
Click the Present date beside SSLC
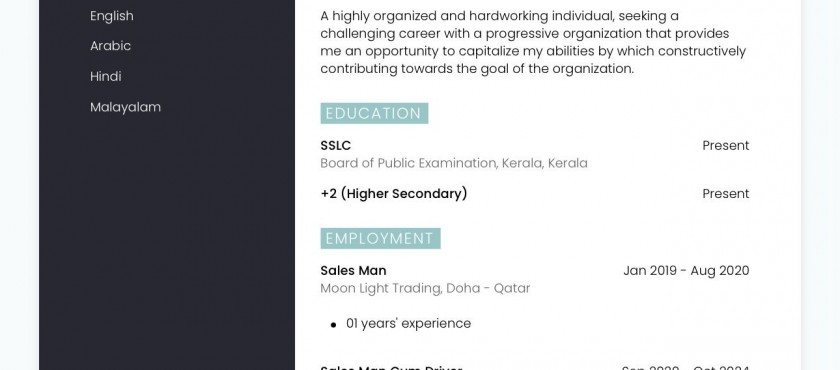coord(726,146)
